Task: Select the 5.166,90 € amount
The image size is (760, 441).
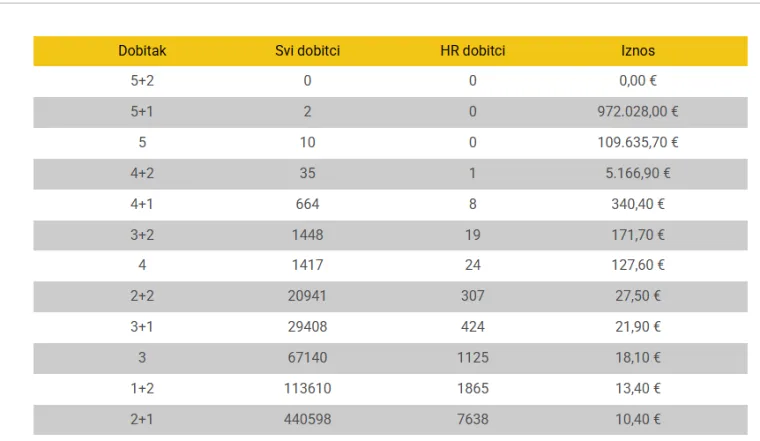Action: click(x=638, y=173)
